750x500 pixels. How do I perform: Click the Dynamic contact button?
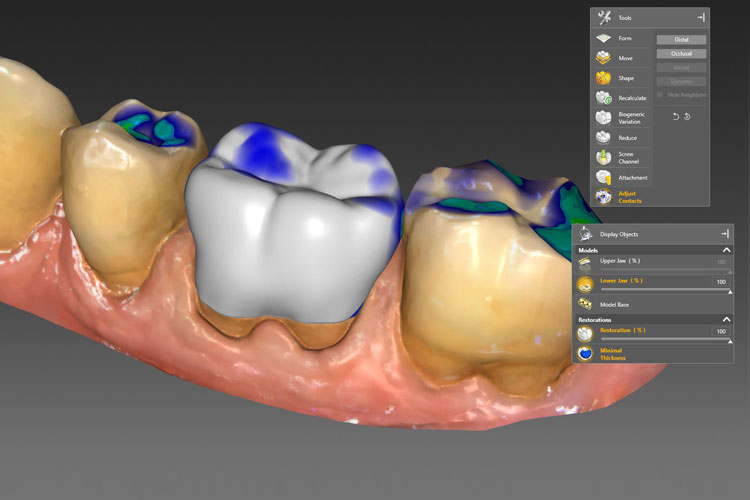coord(681,81)
